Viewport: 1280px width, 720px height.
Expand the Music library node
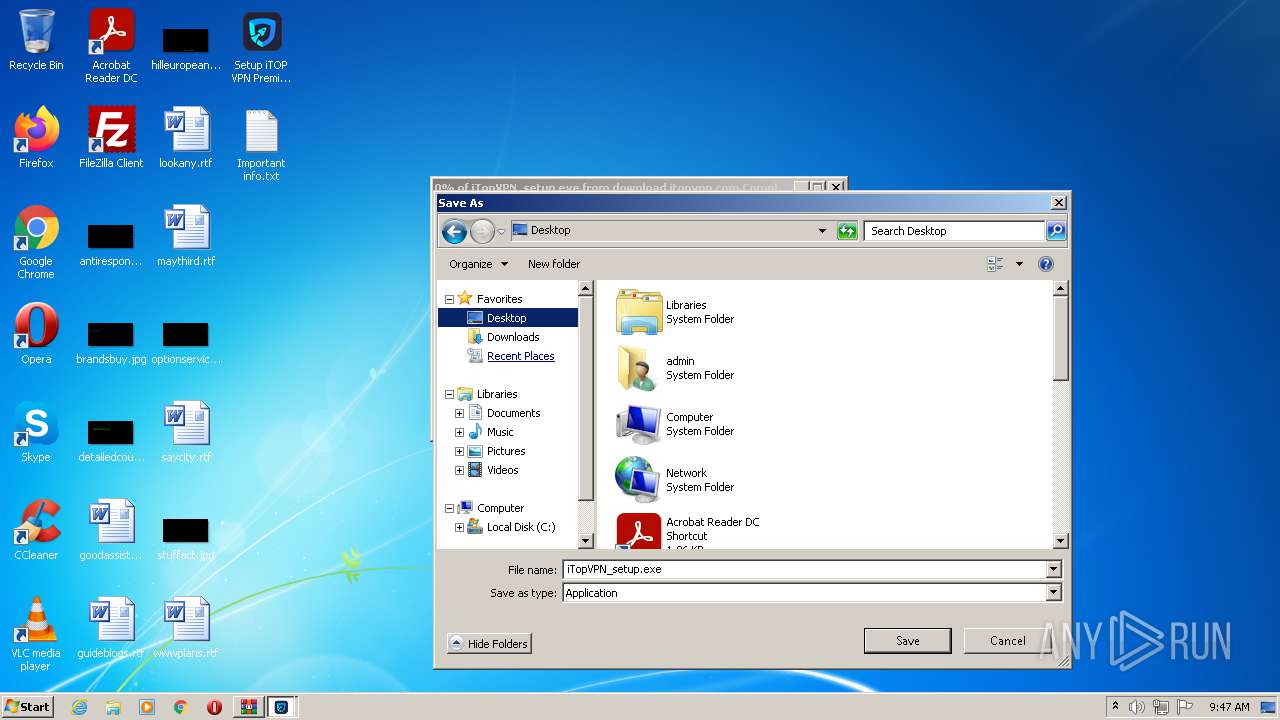pyautogui.click(x=459, y=432)
